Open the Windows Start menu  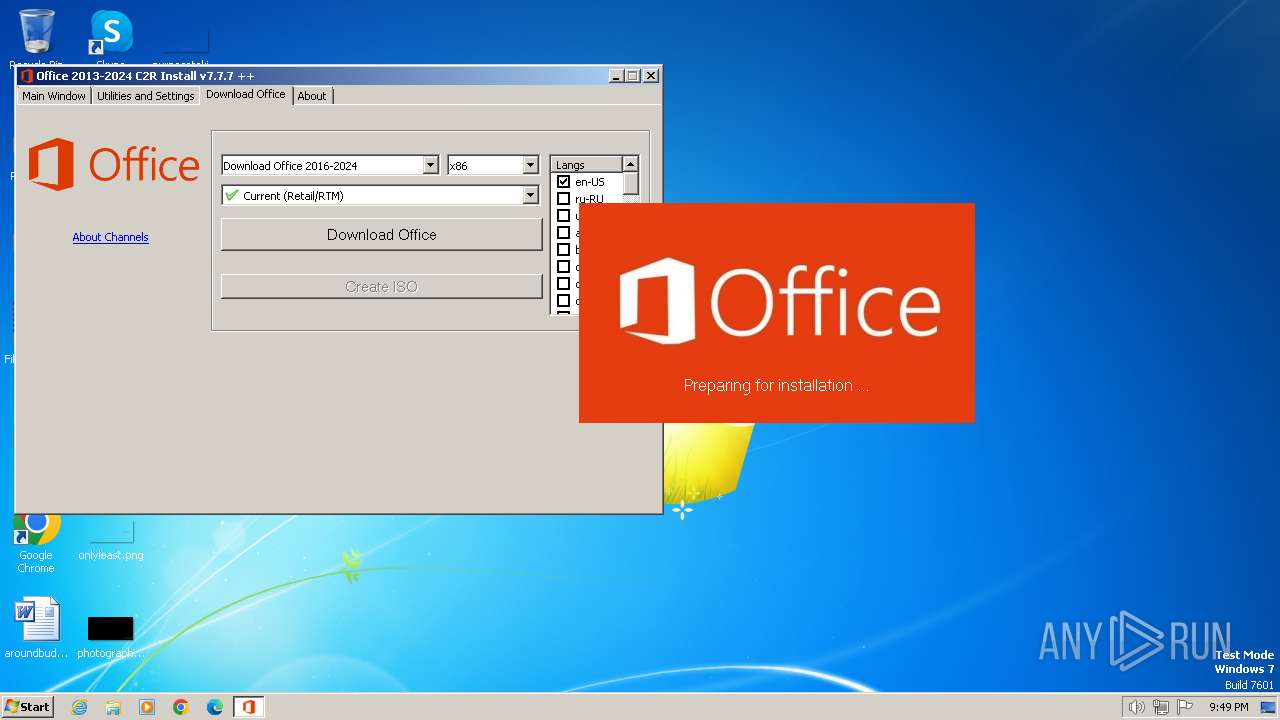pyautogui.click(x=27, y=706)
